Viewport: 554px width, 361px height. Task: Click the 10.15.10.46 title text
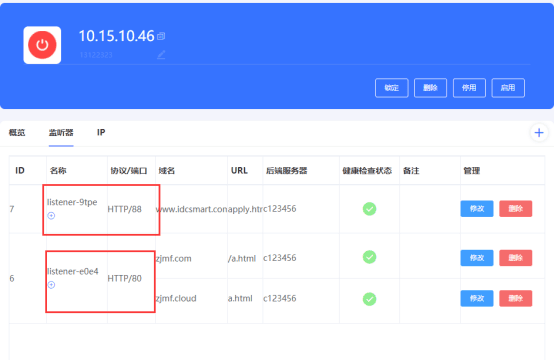click(116, 36)
